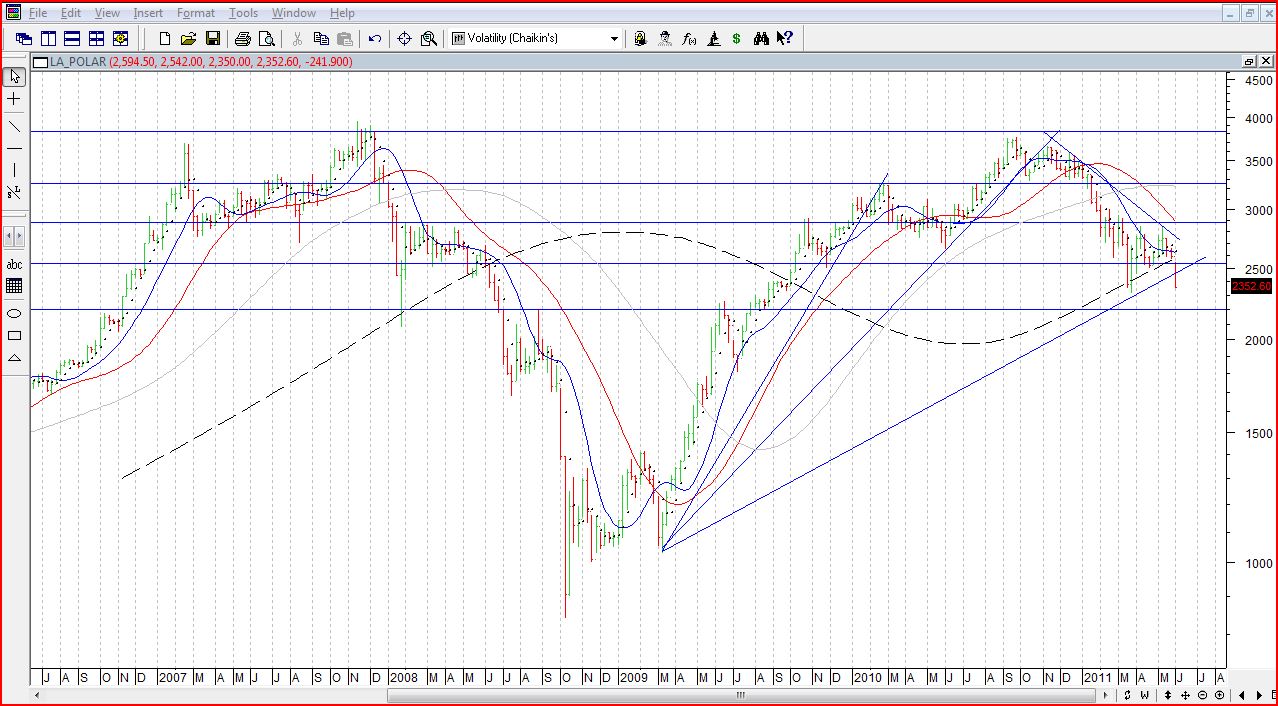Click the cut scissors icon
Screen dimensions: 1278x706
(297, 39)
